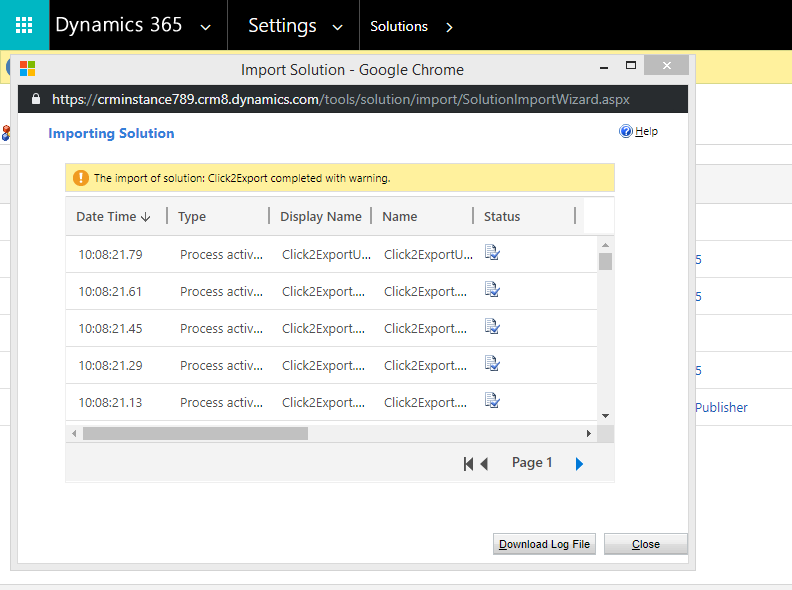Viewport: 792px width, 590px height.
Task: Click the horizontal scrollbar right arrow
Action: click(588, 433)
